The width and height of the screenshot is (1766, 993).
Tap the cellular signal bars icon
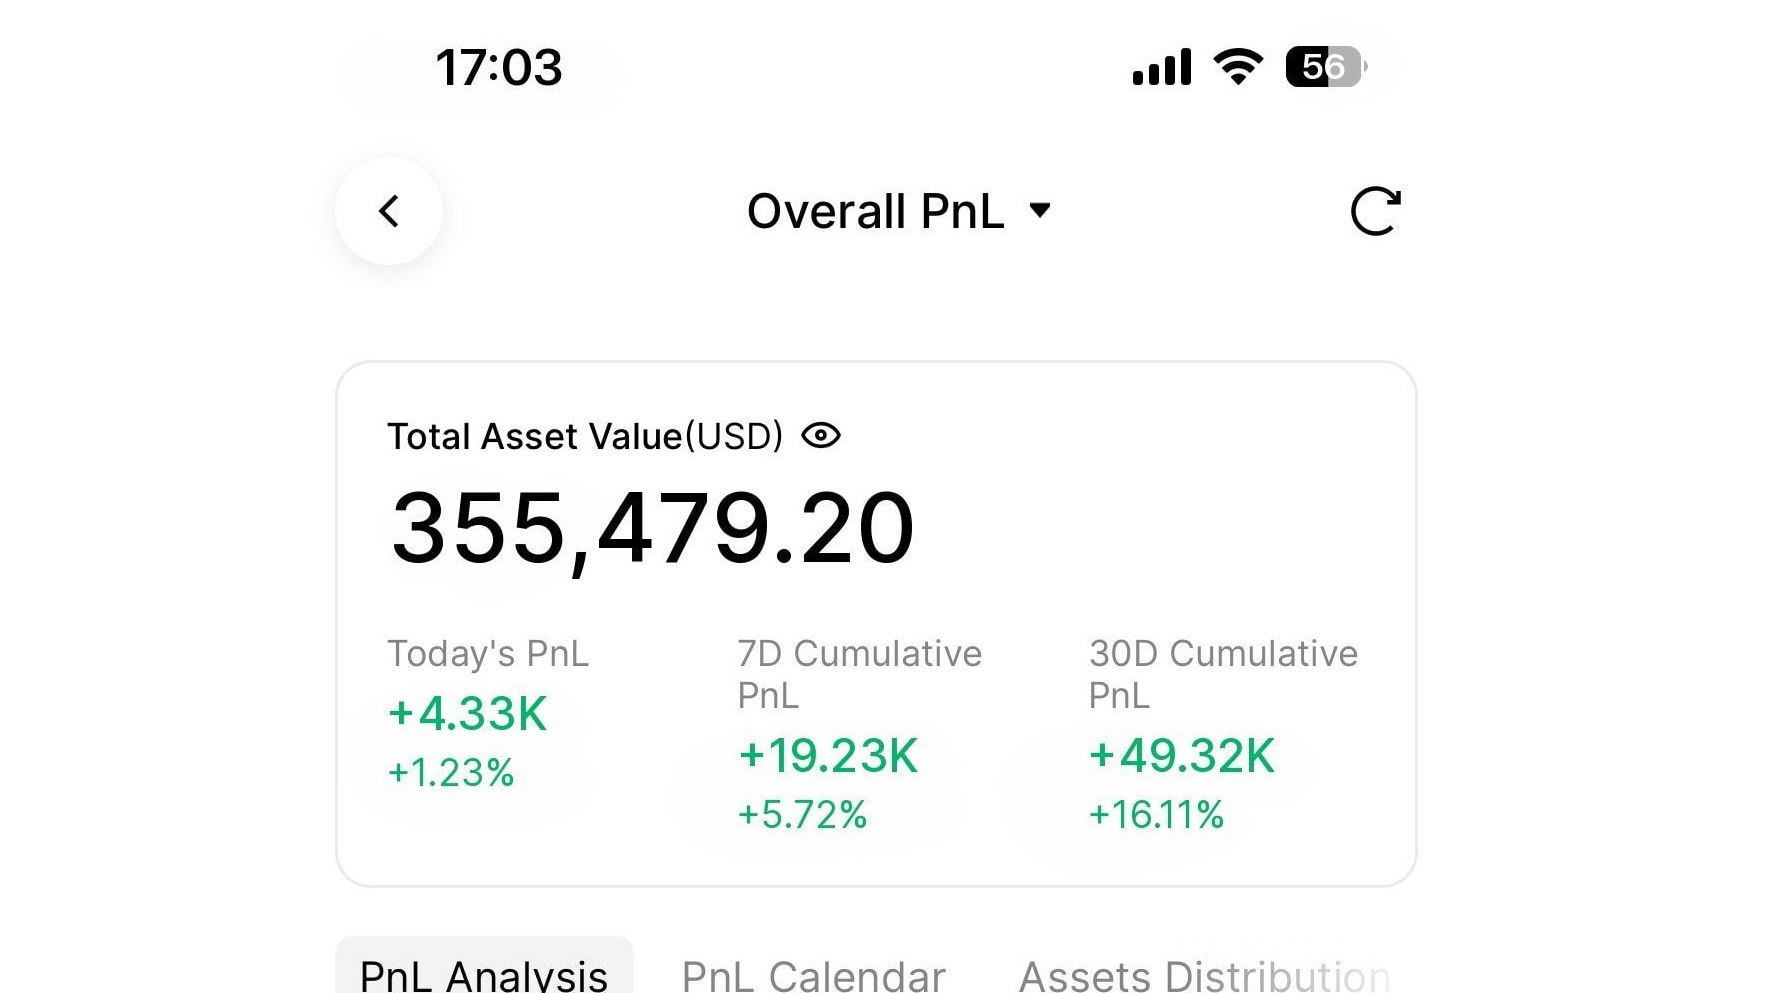1162,67
